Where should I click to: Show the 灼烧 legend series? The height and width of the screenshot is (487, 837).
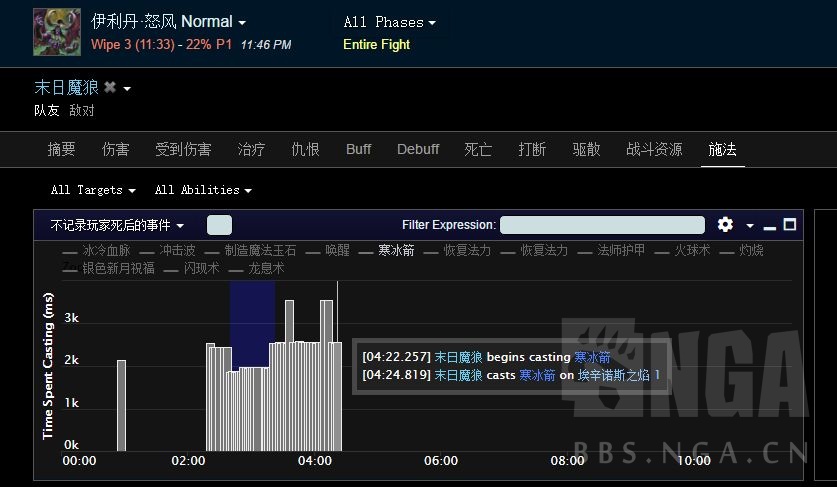tap(751, 250)
